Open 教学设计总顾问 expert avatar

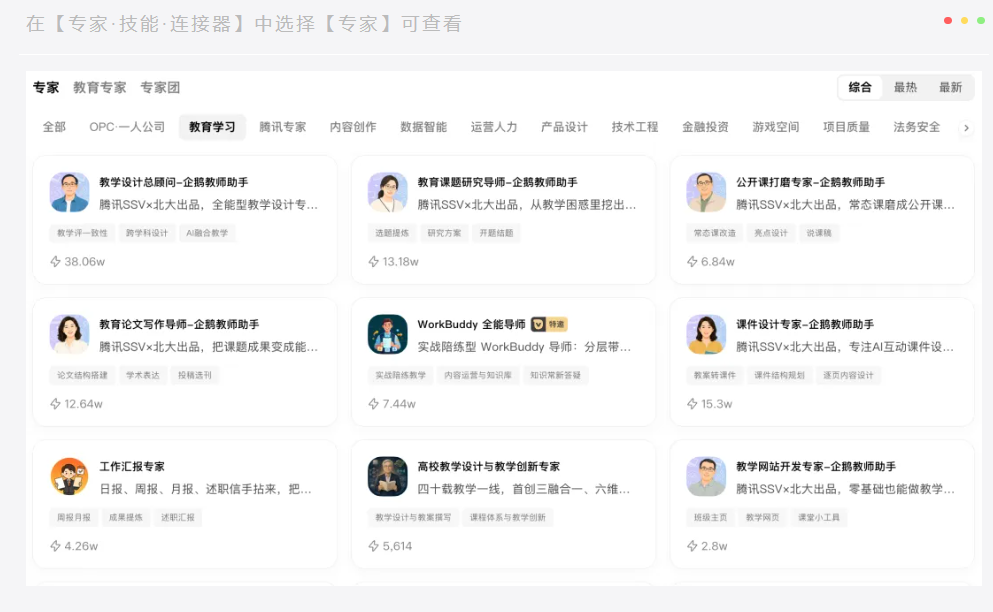70,192
